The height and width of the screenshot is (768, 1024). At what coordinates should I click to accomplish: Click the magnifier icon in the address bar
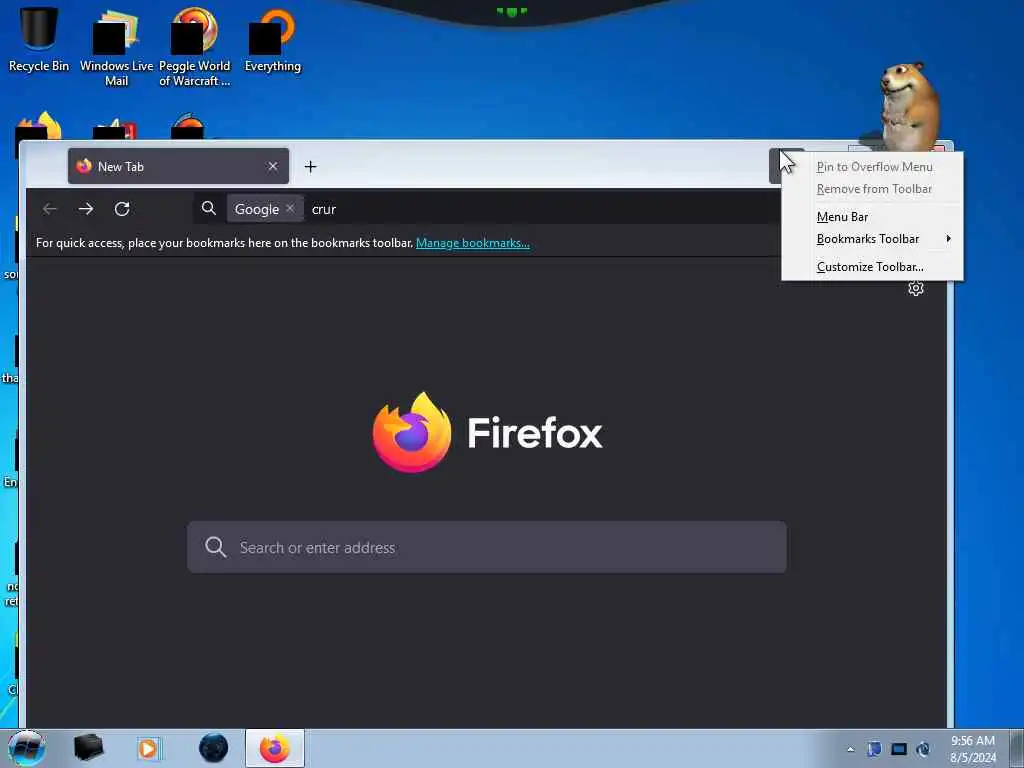click(x=209, y=208)
